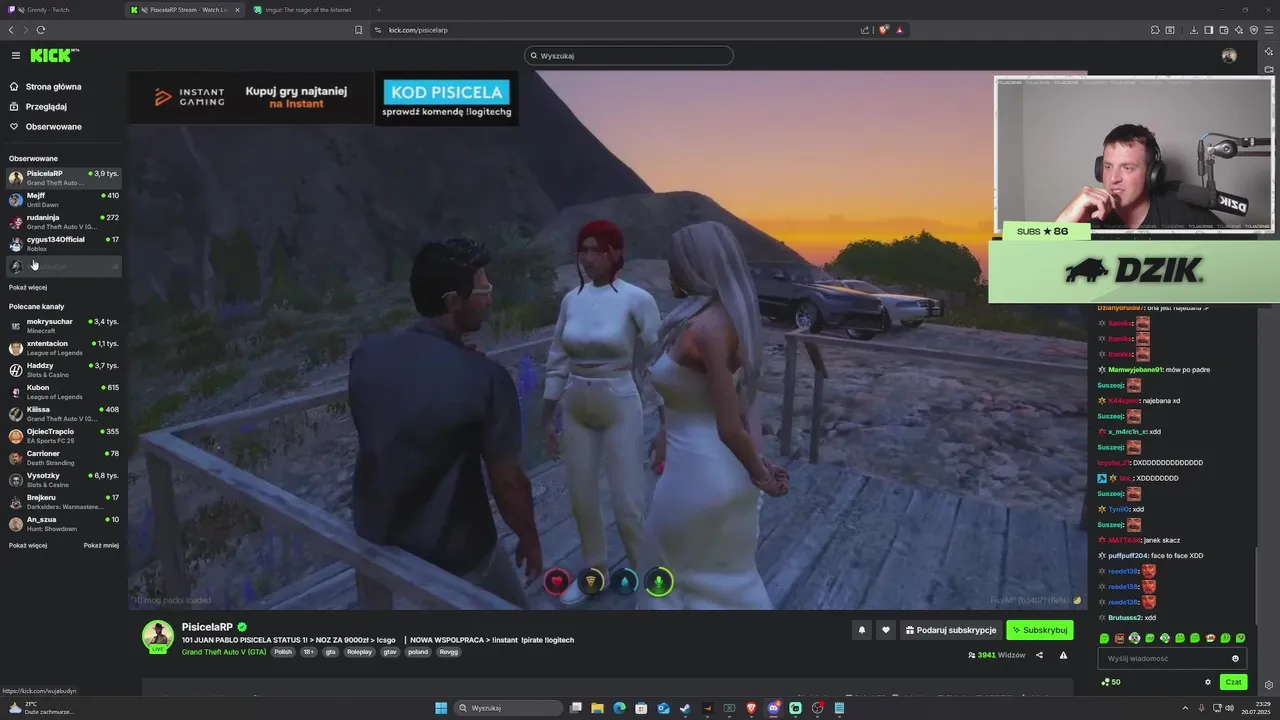
Task: Open the recommended channel OjciecTrapcio
Action: click(64, 436)
